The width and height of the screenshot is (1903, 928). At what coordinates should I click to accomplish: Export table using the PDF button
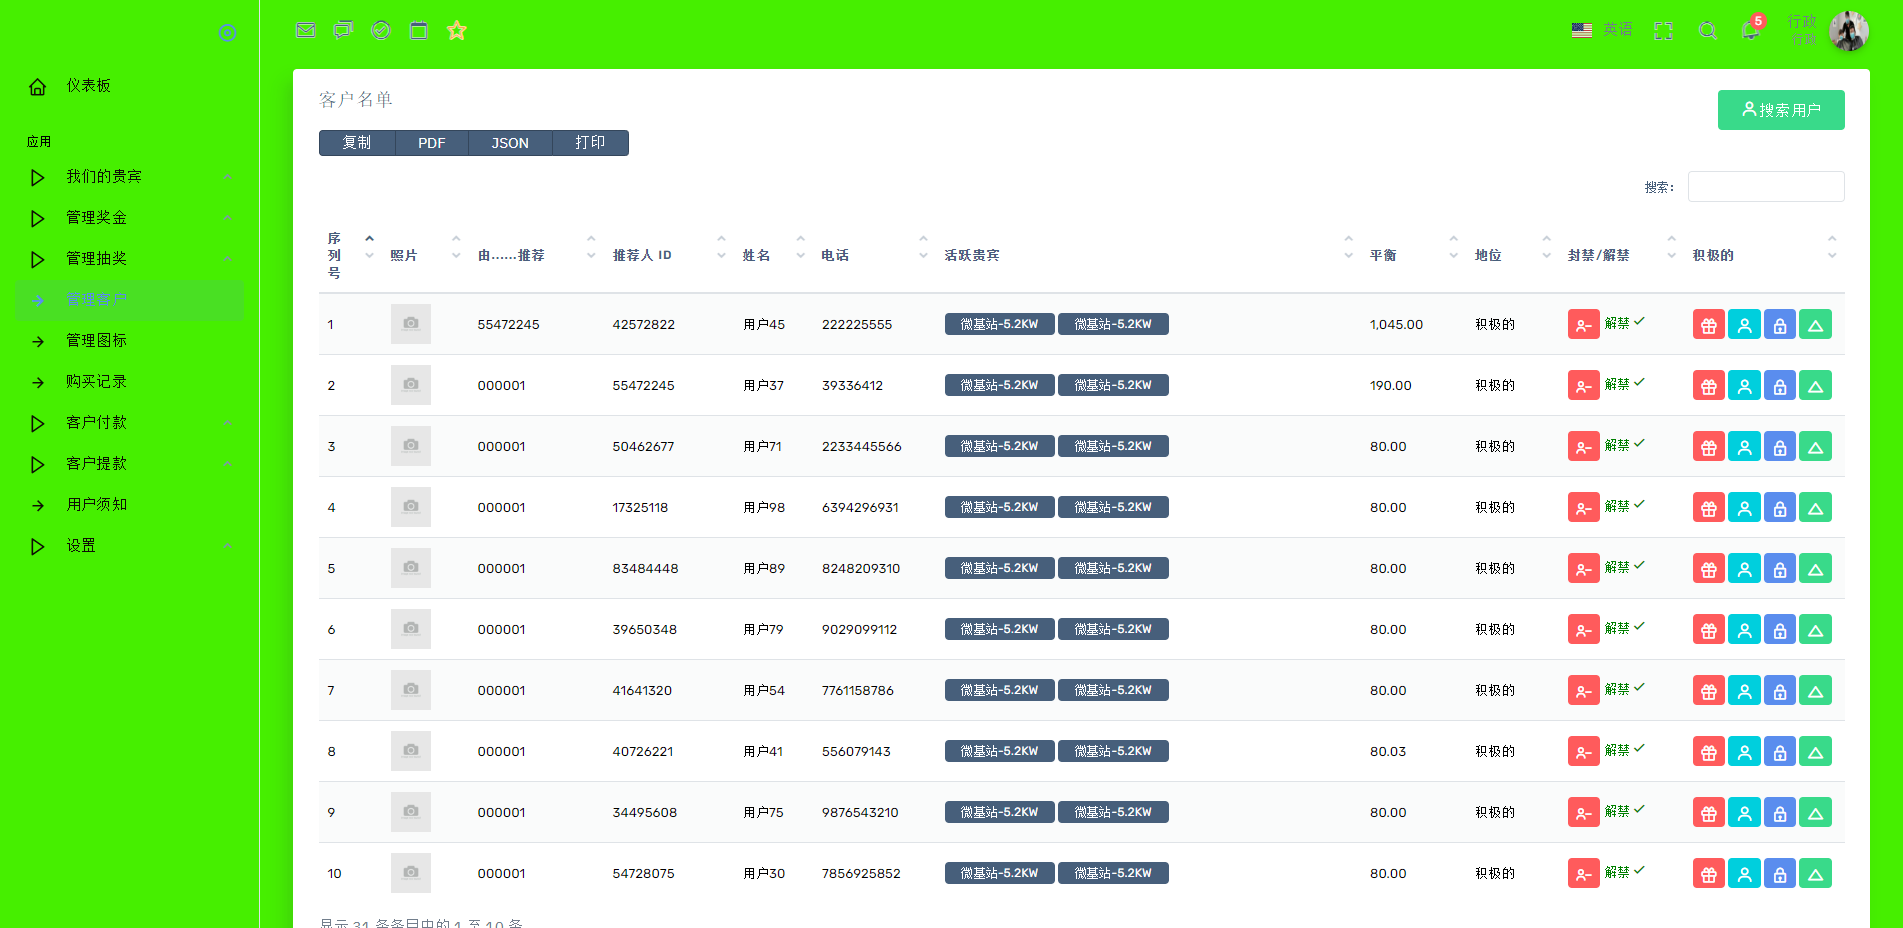tap(431, 143)
